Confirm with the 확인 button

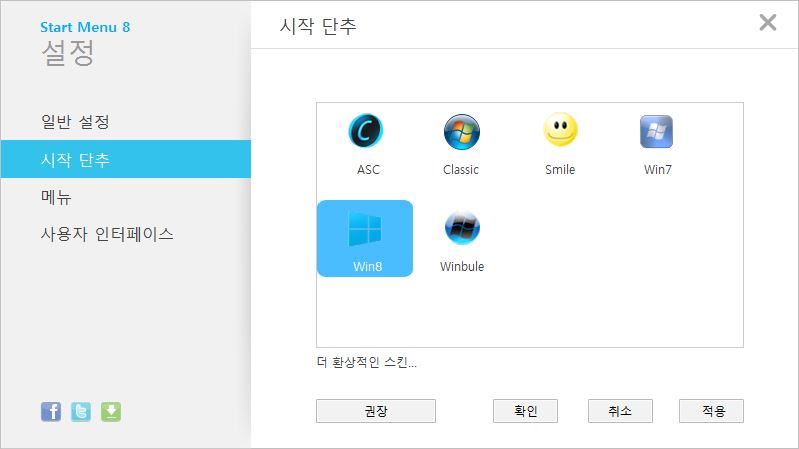click(x=525, y=411)
